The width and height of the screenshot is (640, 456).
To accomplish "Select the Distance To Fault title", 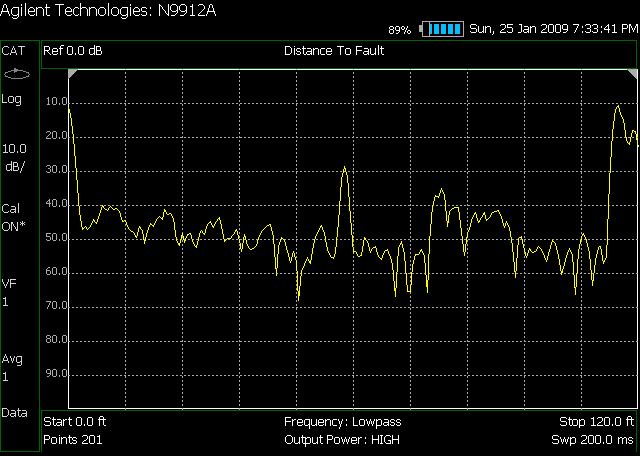I will coord(334,50).
